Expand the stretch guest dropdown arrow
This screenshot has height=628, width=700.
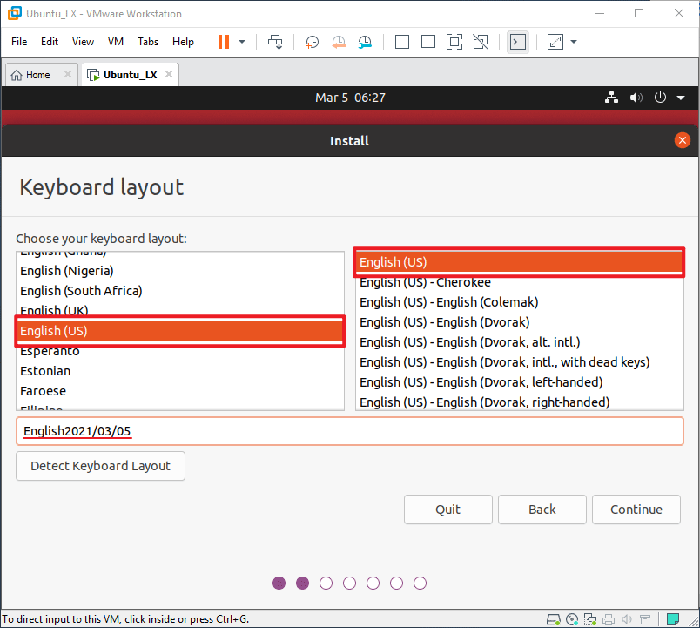[574, 42]
